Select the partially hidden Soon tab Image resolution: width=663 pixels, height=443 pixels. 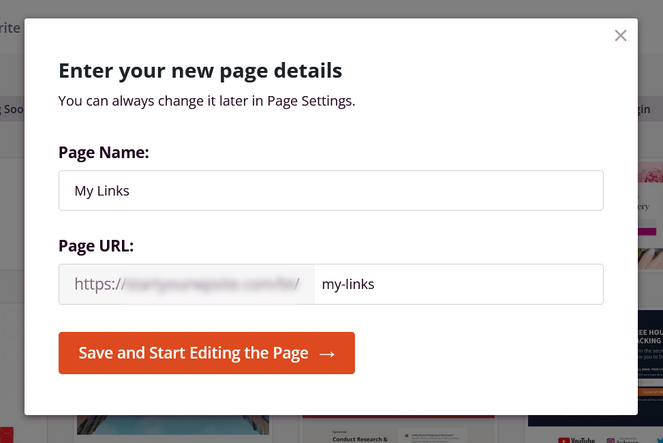tap(12, 109)
